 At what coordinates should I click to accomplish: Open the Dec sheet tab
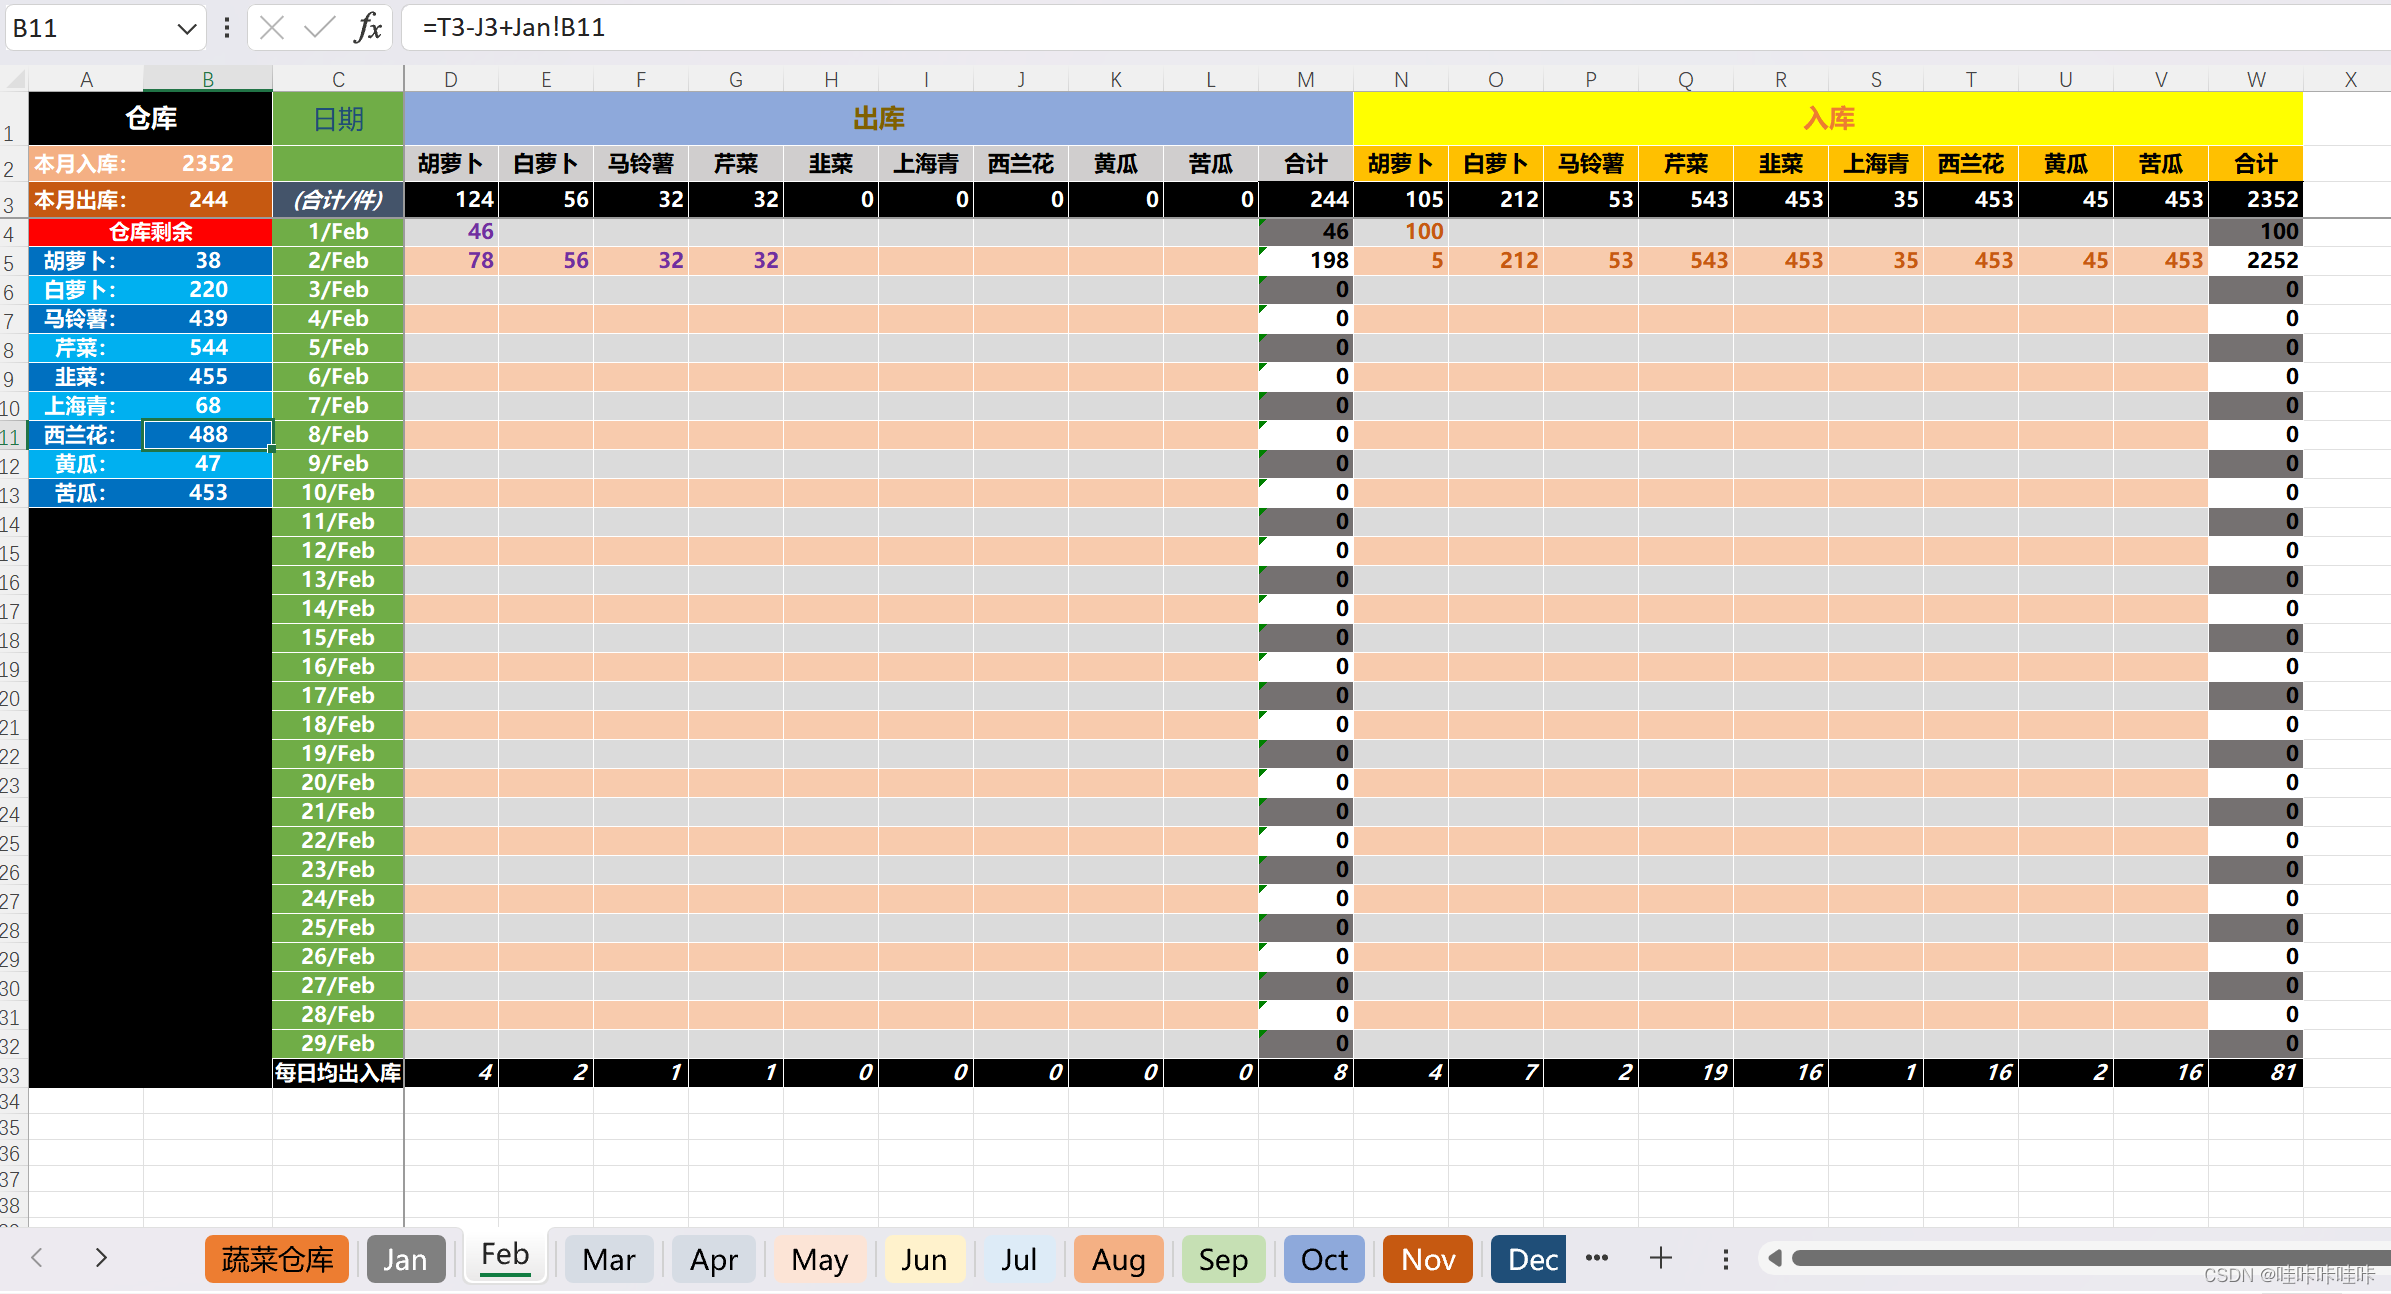point(1530,1259)
